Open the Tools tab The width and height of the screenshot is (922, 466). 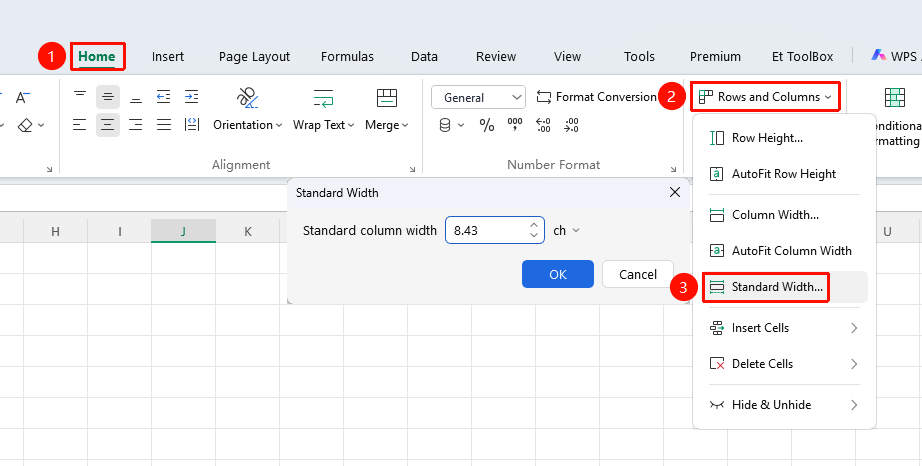tap(639, 56)
